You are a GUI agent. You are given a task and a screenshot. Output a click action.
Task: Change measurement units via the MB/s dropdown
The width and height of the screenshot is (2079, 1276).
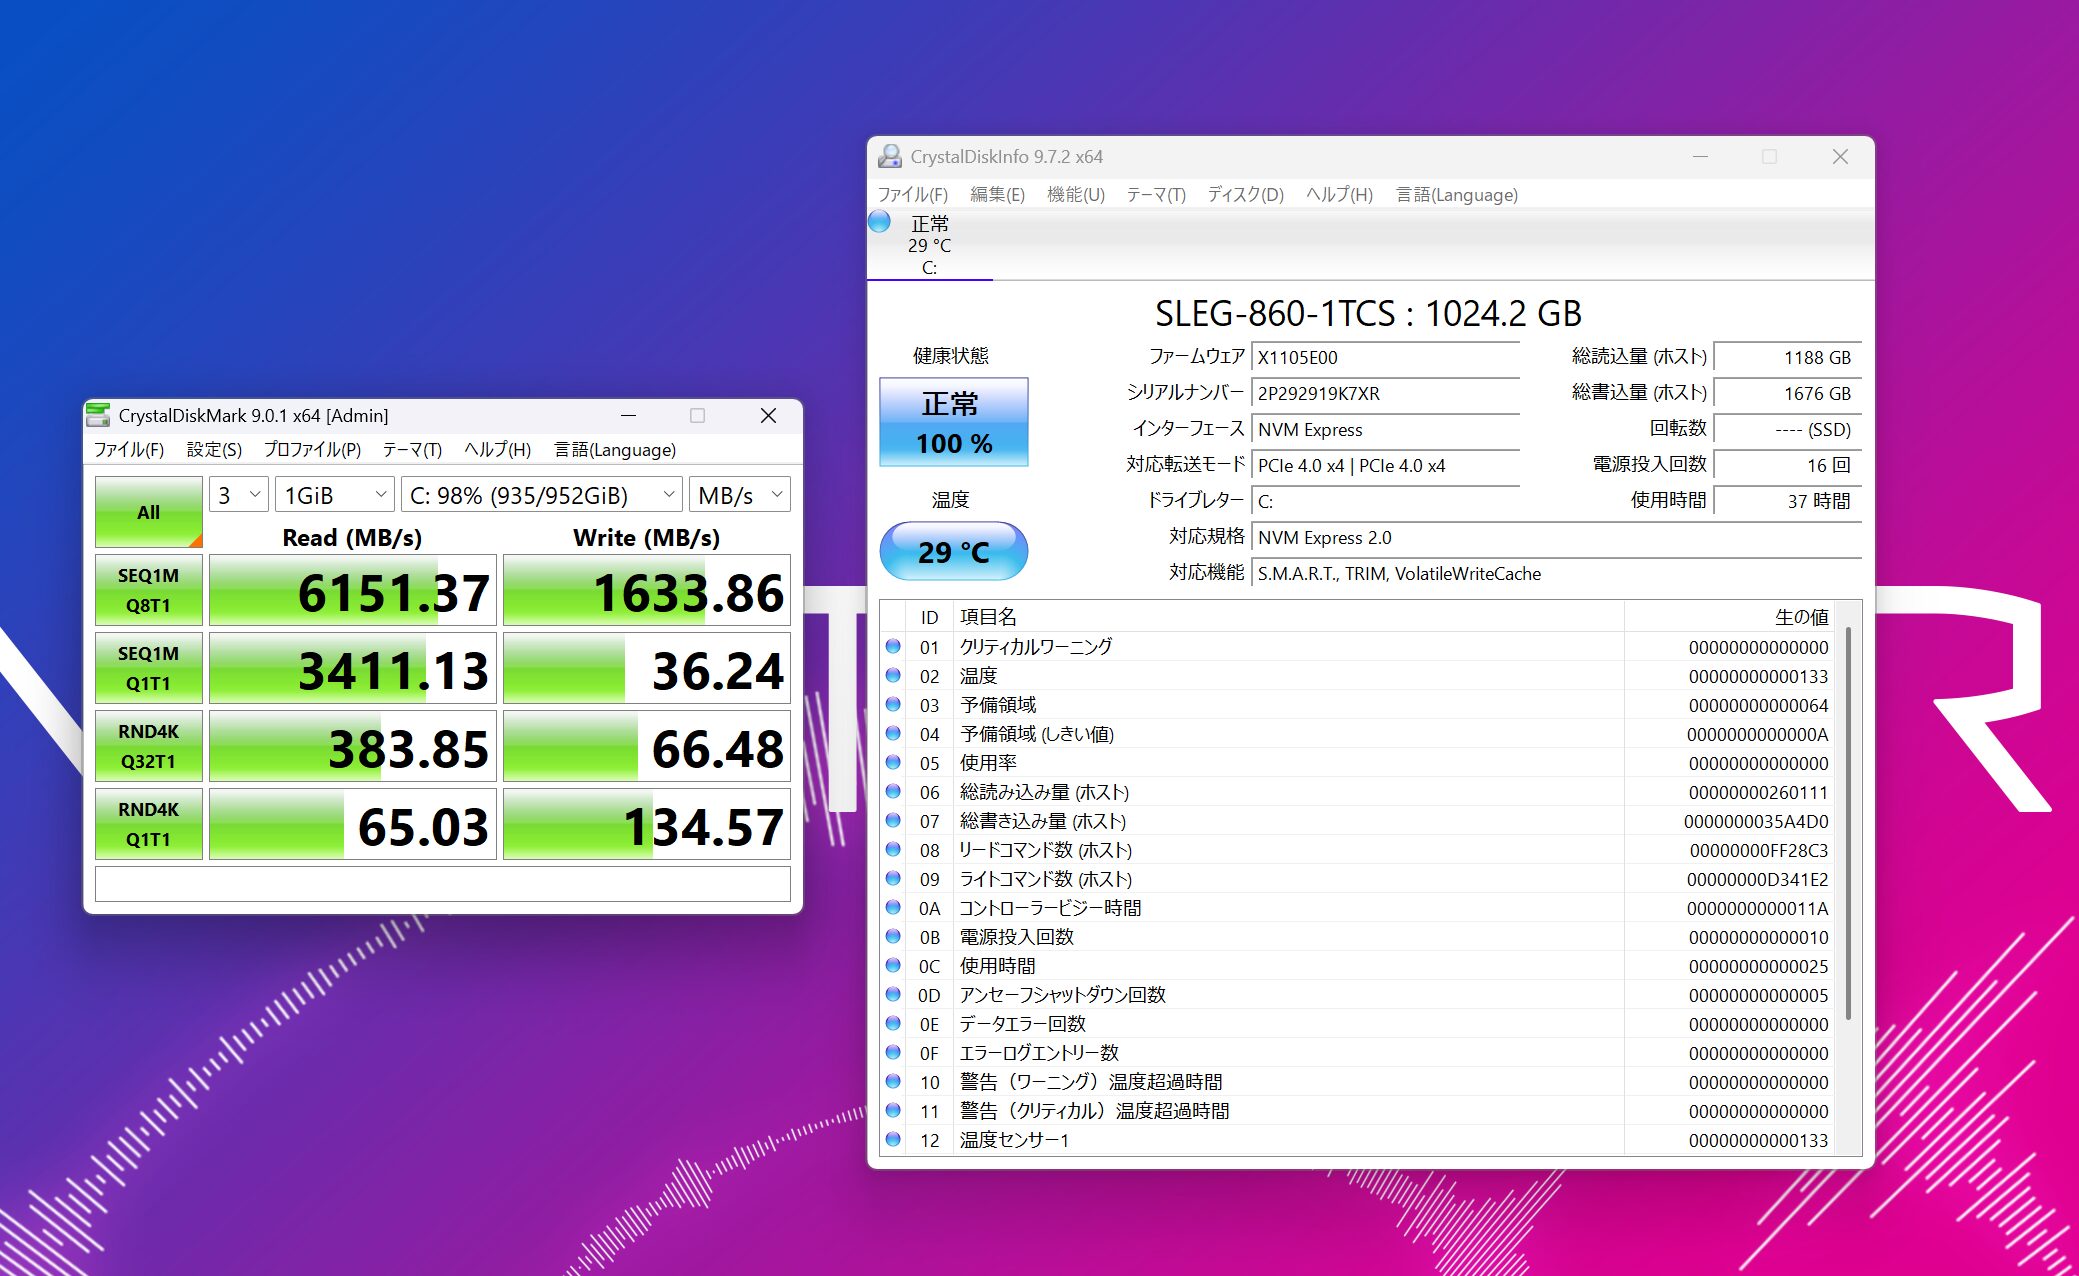(x=738, y=493)
